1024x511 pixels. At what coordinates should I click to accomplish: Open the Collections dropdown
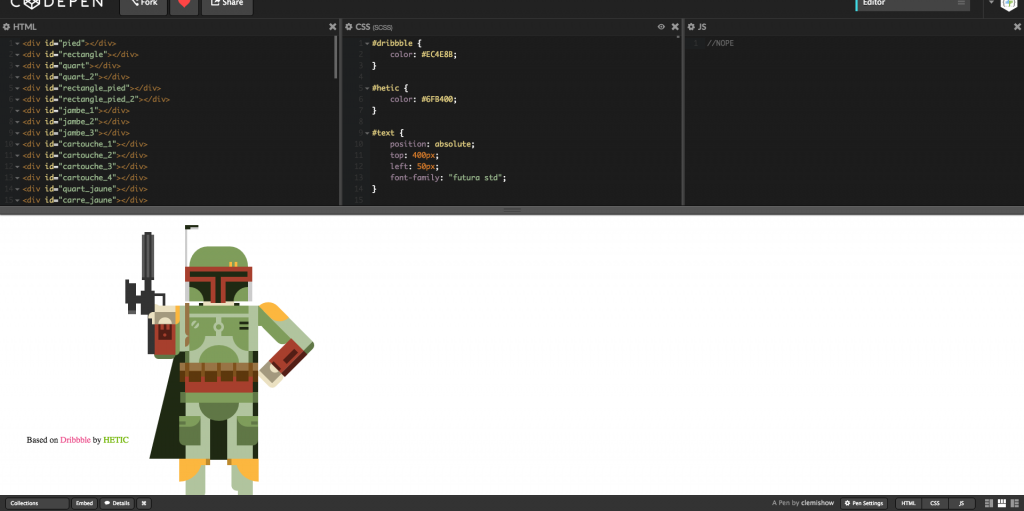[x=38, y=503]
